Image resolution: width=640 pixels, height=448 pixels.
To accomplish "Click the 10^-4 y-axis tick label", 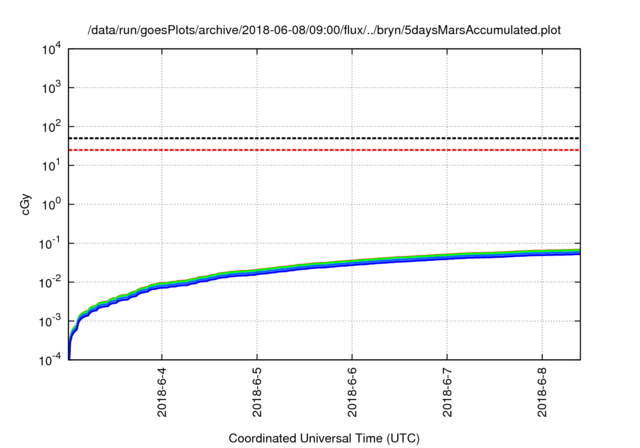I will tap(51, 359).
